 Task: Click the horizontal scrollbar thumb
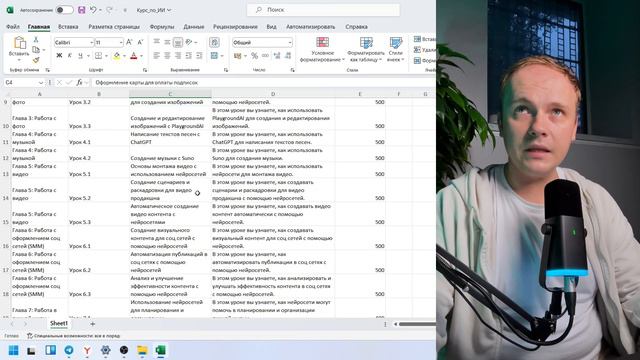[x=417, y=324]
